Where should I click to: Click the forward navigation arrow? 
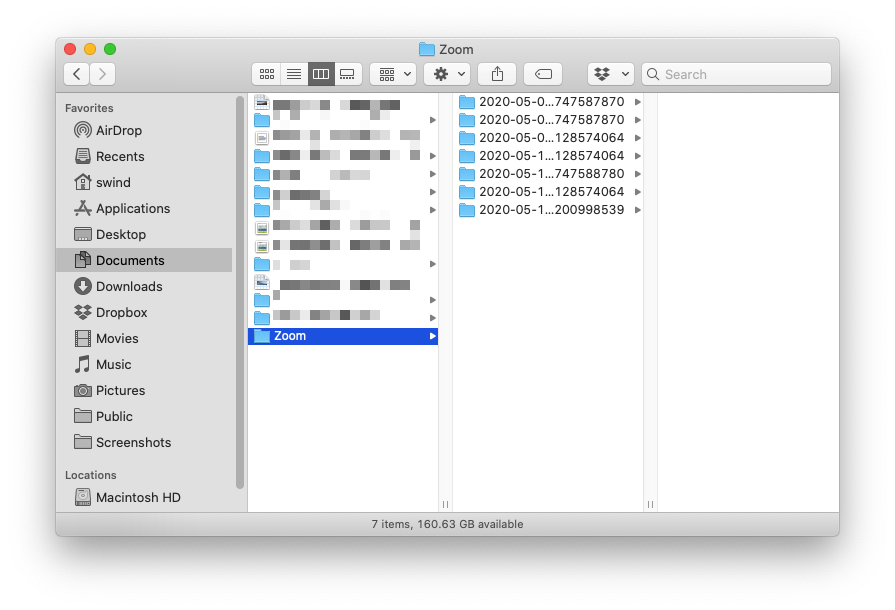(102, 73)
